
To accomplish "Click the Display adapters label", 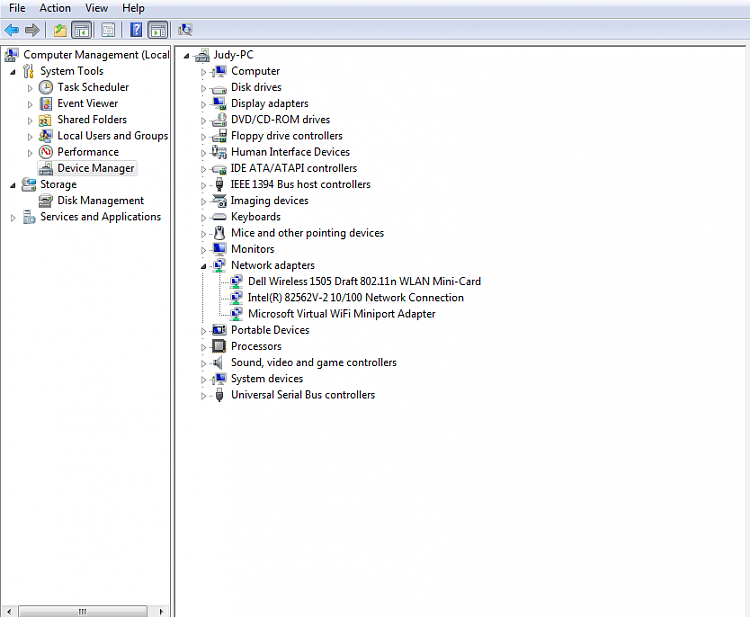I will coord(269,103).
